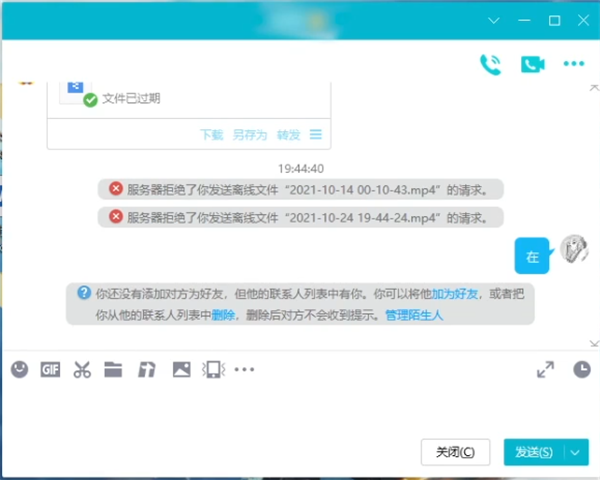
Task: Open the chat history clock icon
Action: click(581, 369)
